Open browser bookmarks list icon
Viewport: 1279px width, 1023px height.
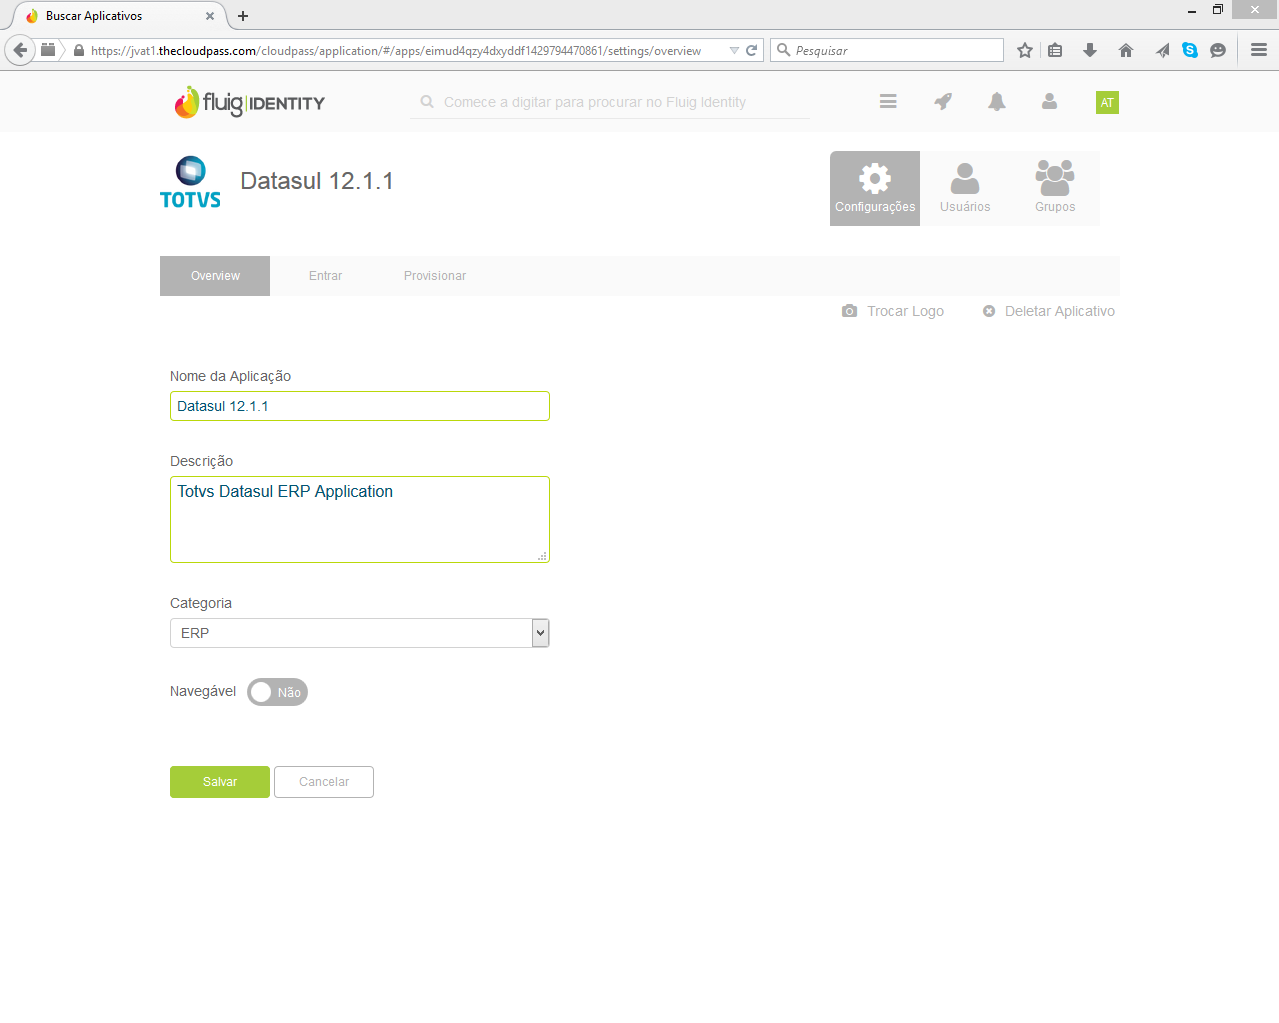(1055, 50)
